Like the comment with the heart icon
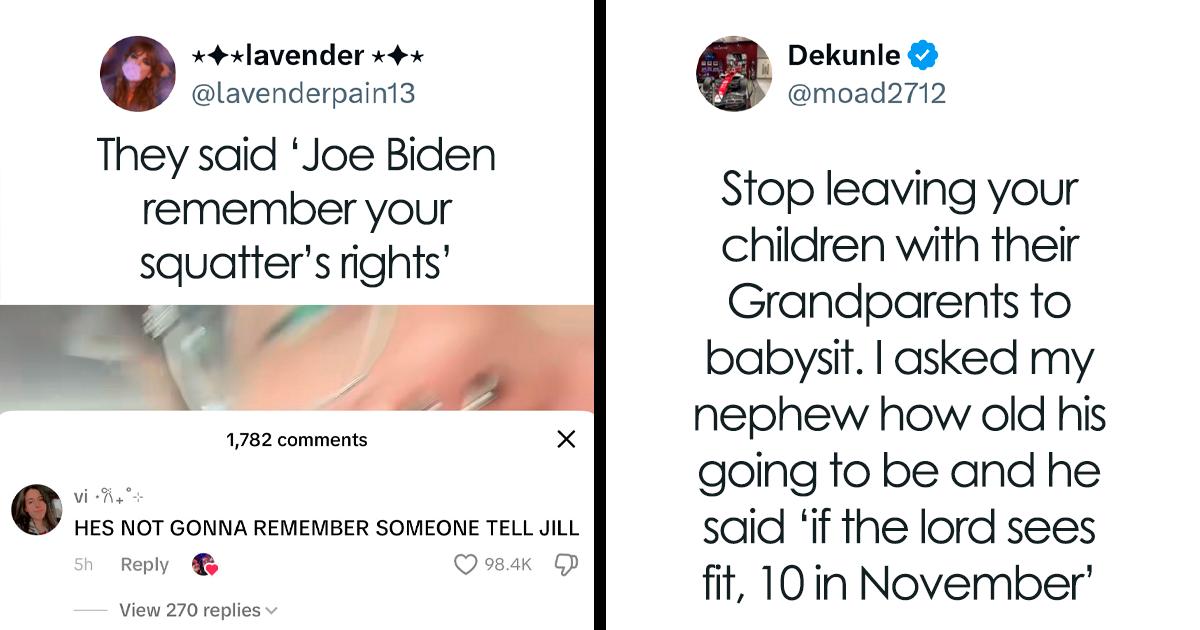 466,565
